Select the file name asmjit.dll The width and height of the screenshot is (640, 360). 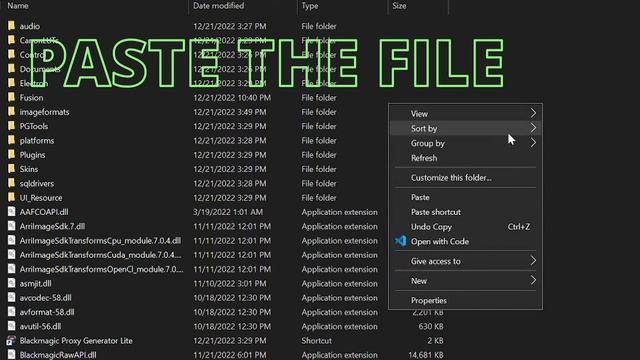point(36,283)
